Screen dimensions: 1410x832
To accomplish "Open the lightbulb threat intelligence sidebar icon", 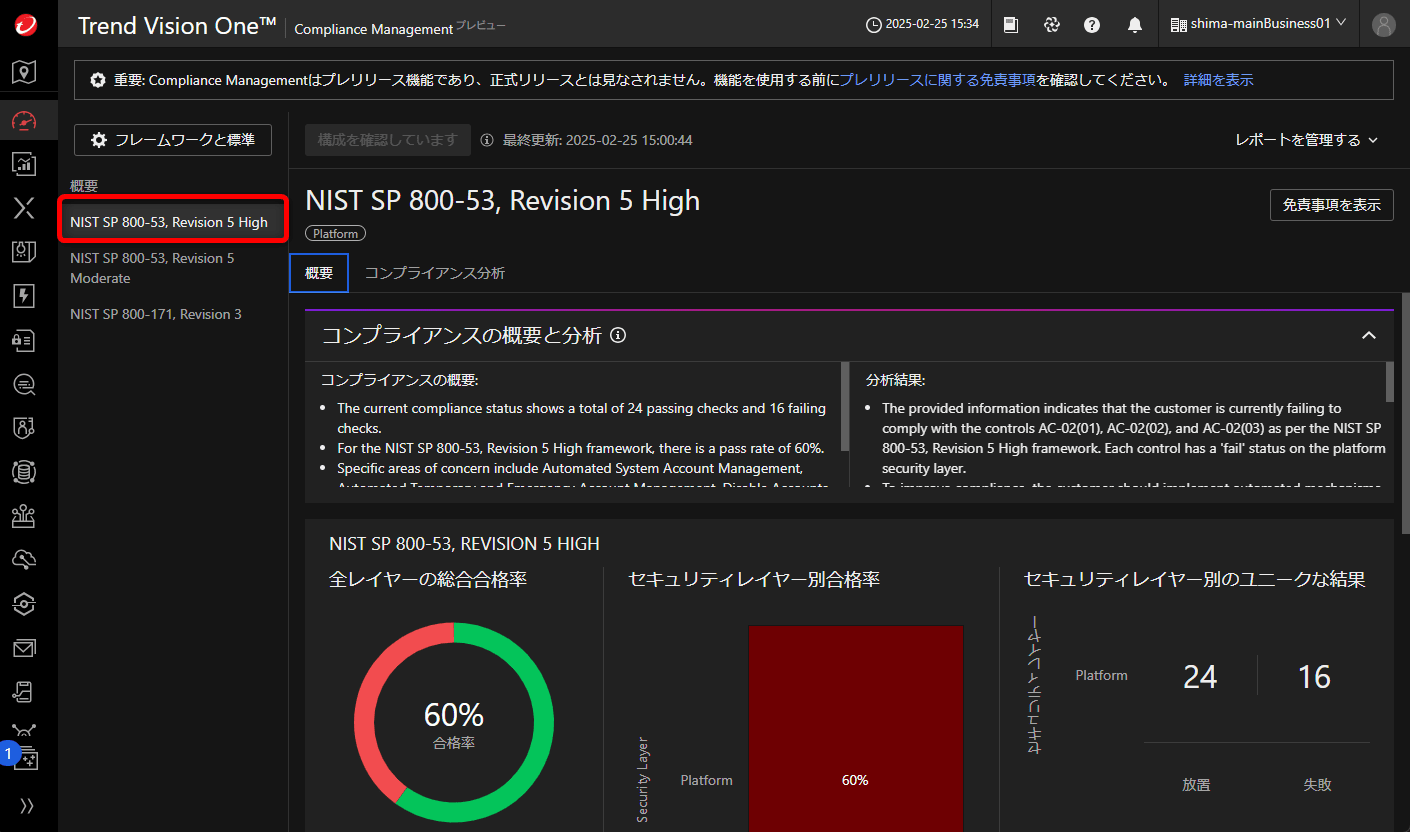I will pos(24,252).
